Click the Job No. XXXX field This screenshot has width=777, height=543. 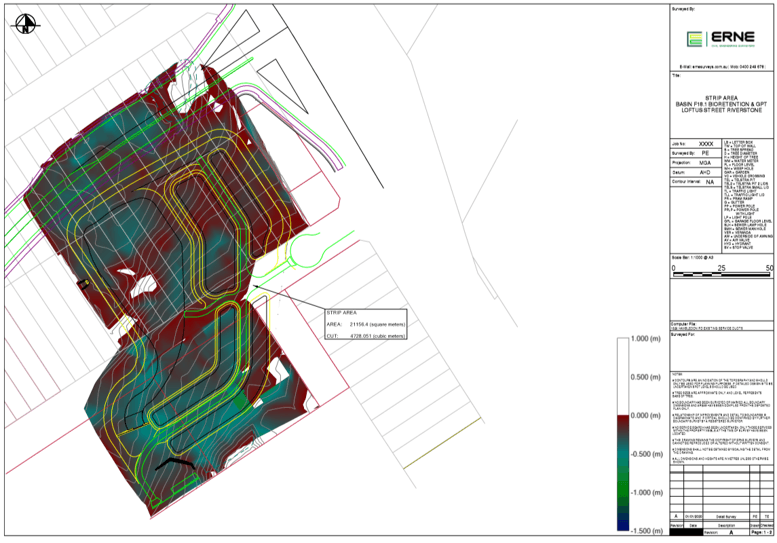(706, 144)
